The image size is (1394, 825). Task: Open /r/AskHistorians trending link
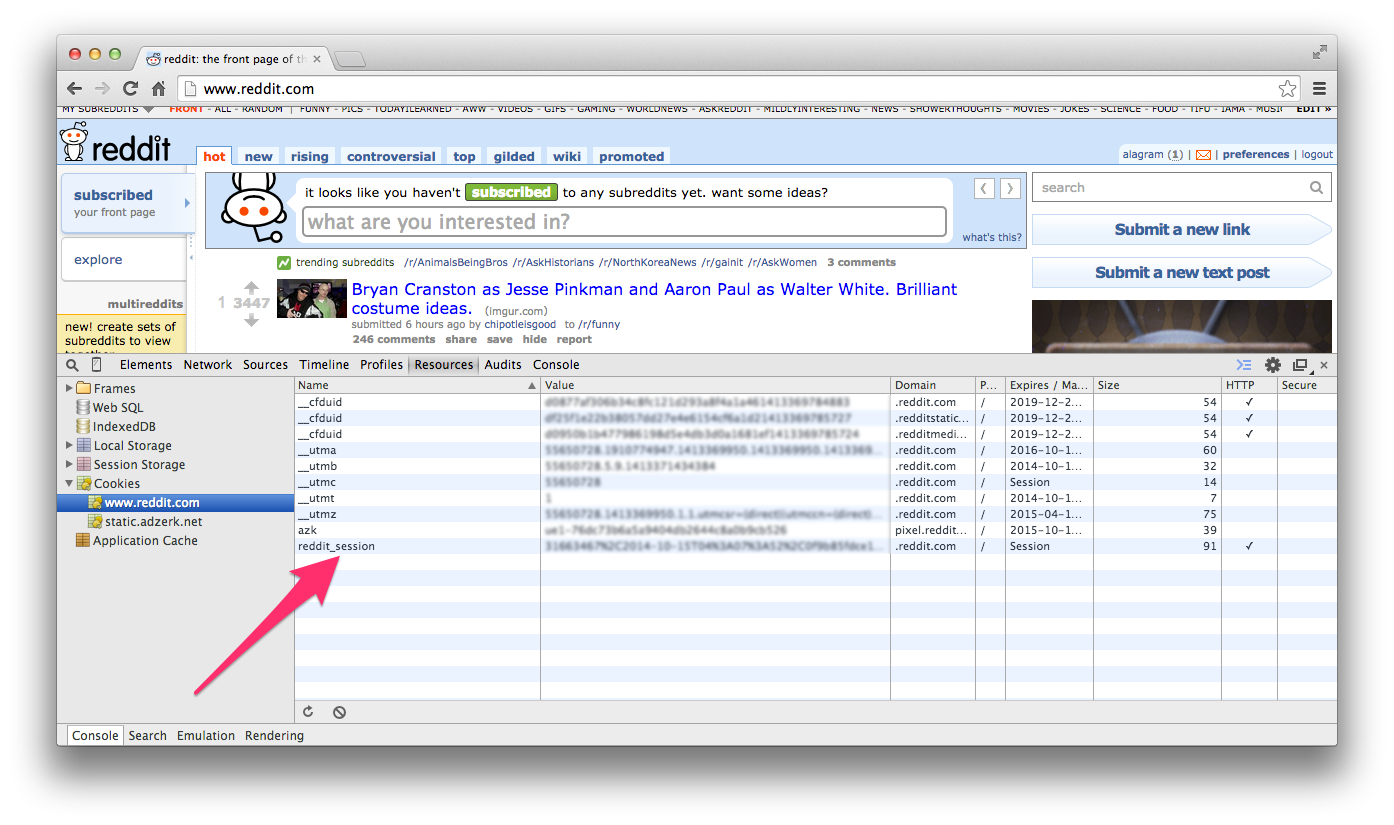(553, 263)
